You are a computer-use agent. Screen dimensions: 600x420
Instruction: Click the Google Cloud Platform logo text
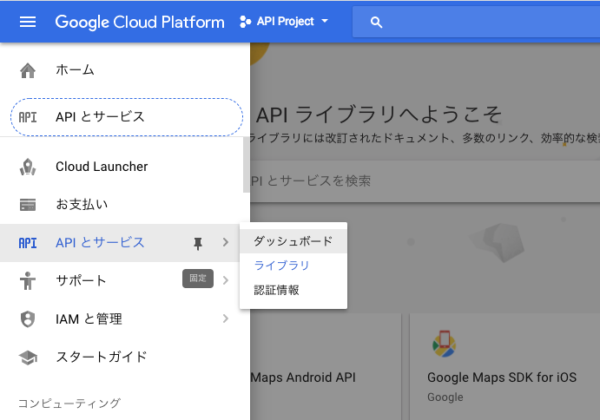point(140,22)
